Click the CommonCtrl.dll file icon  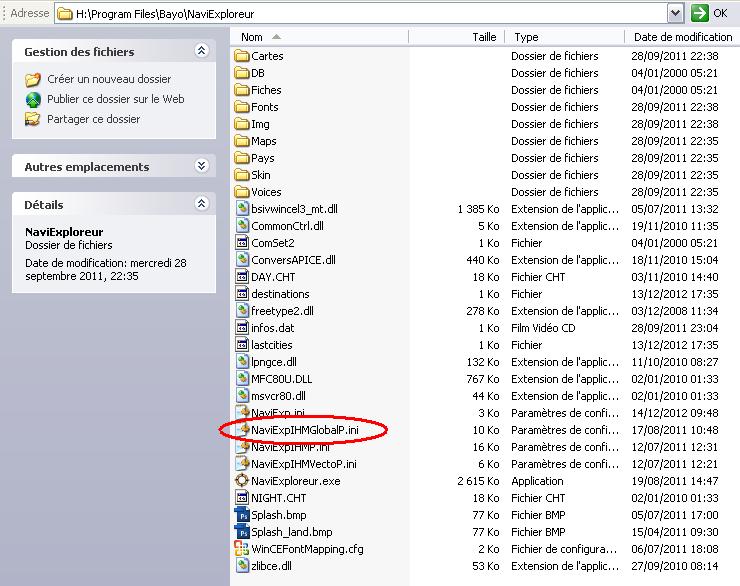coord(242,226)
